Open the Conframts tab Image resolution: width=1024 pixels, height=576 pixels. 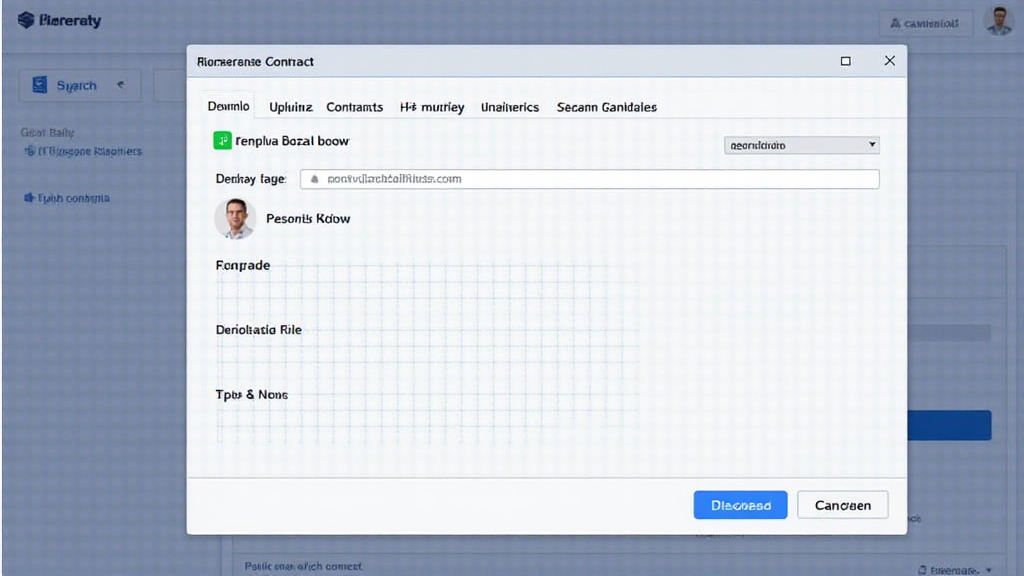click(x=354, y=107)
